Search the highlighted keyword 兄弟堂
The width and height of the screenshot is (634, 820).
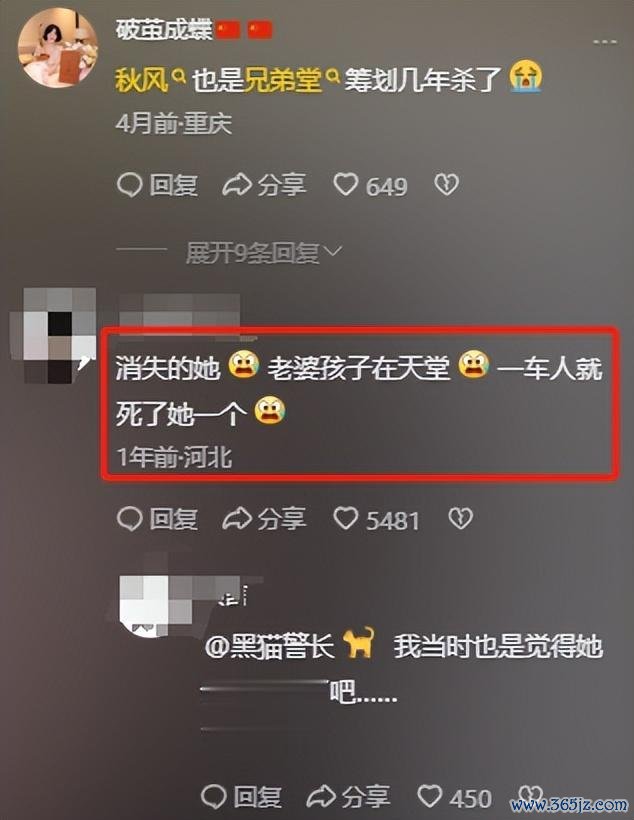click(291, 80)
